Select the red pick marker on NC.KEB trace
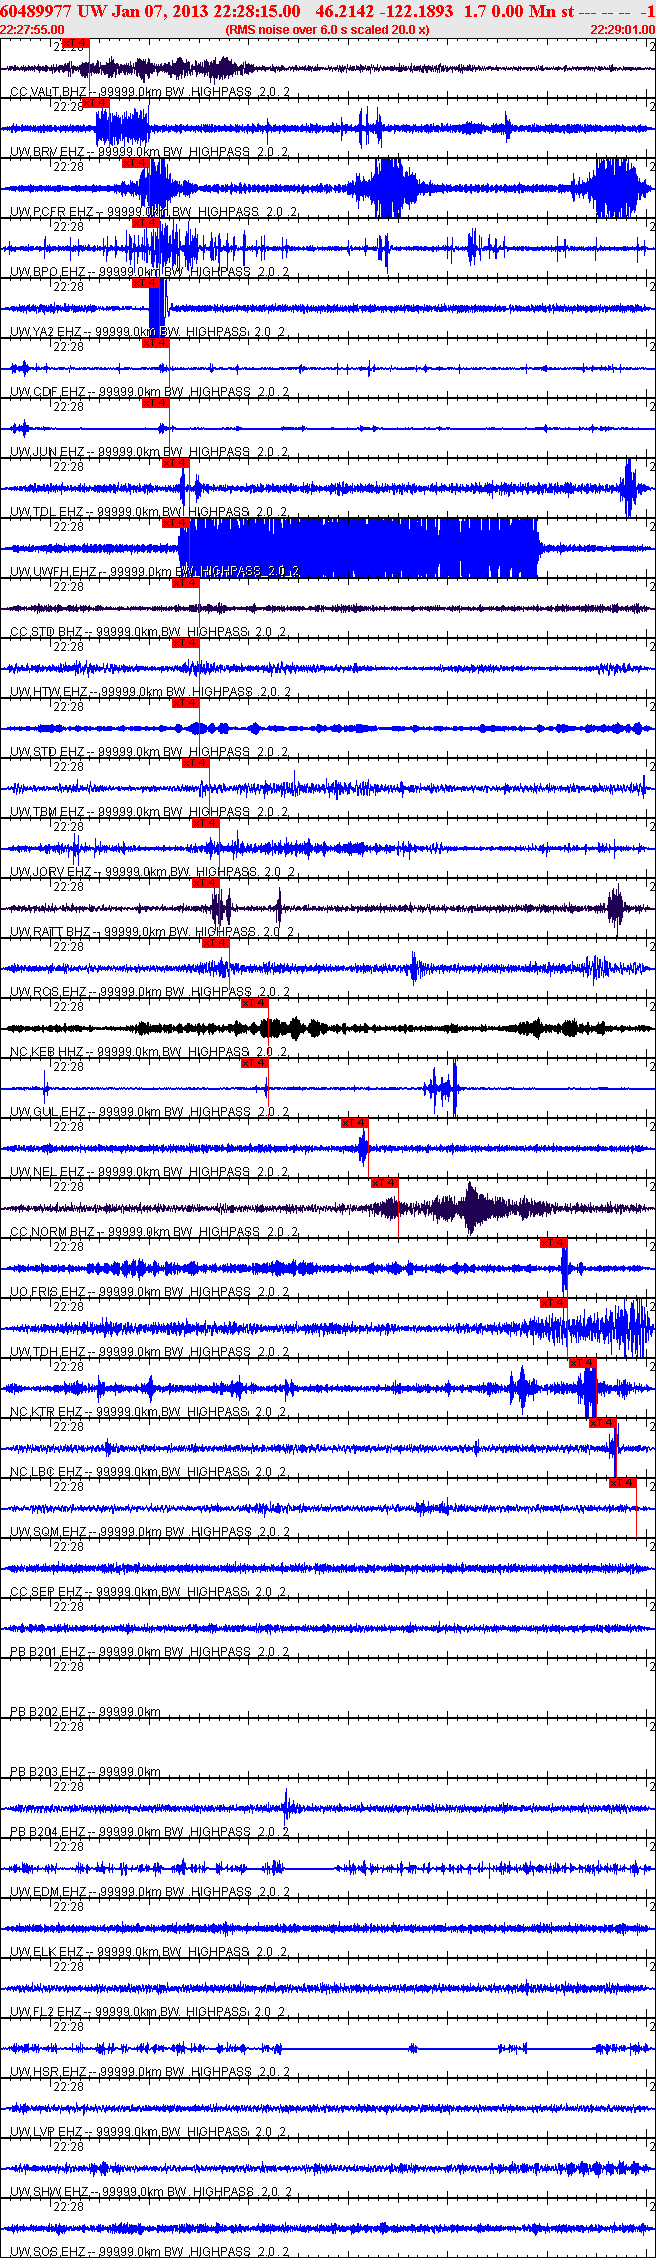This screenshot has width=656, height=2258. [255, 1003]
